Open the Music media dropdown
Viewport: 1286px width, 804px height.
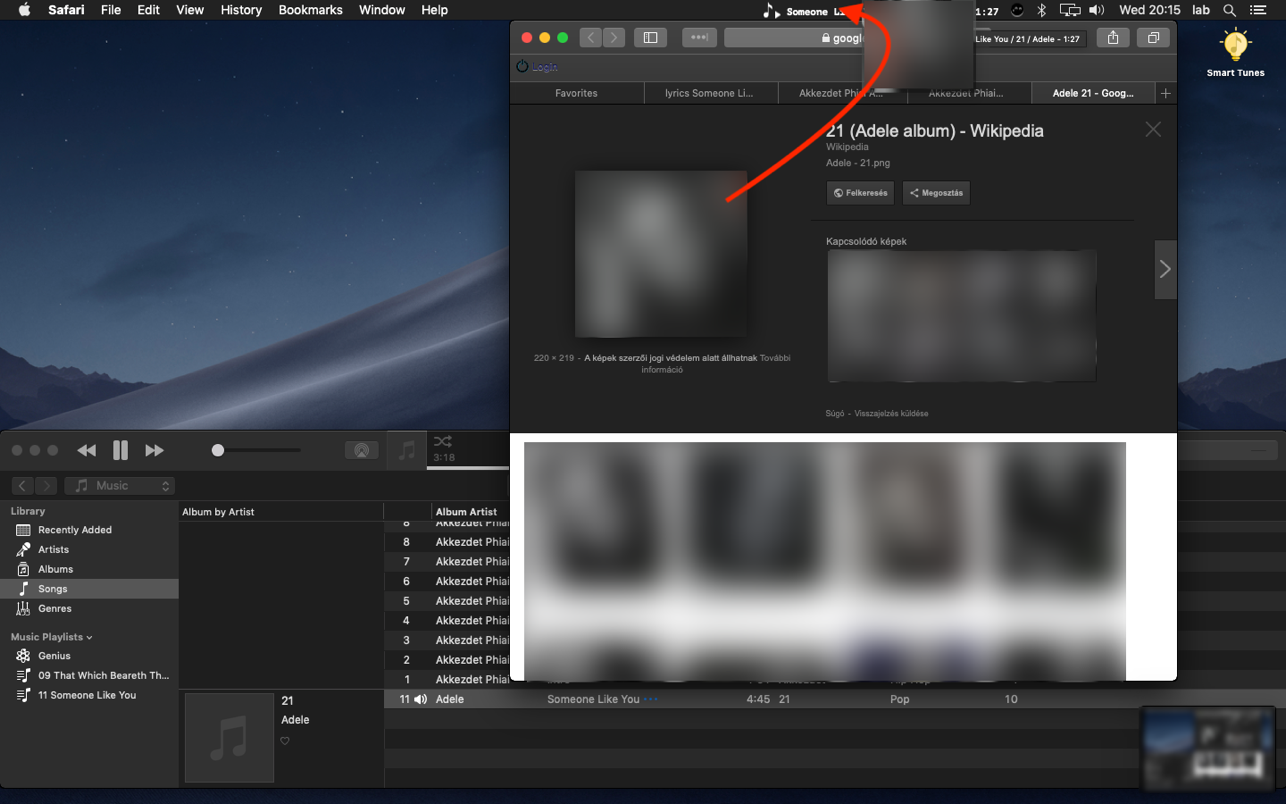pyautogui.click(x=120, y=486)
